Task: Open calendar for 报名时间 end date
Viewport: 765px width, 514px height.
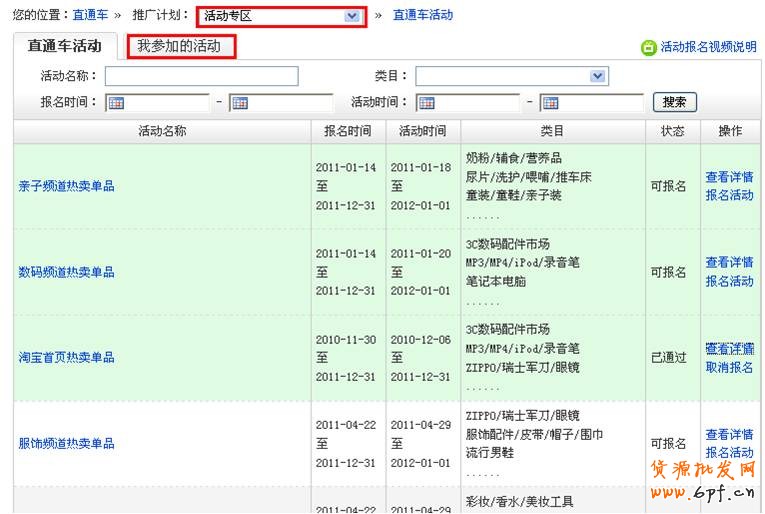Action: point(240,103)
